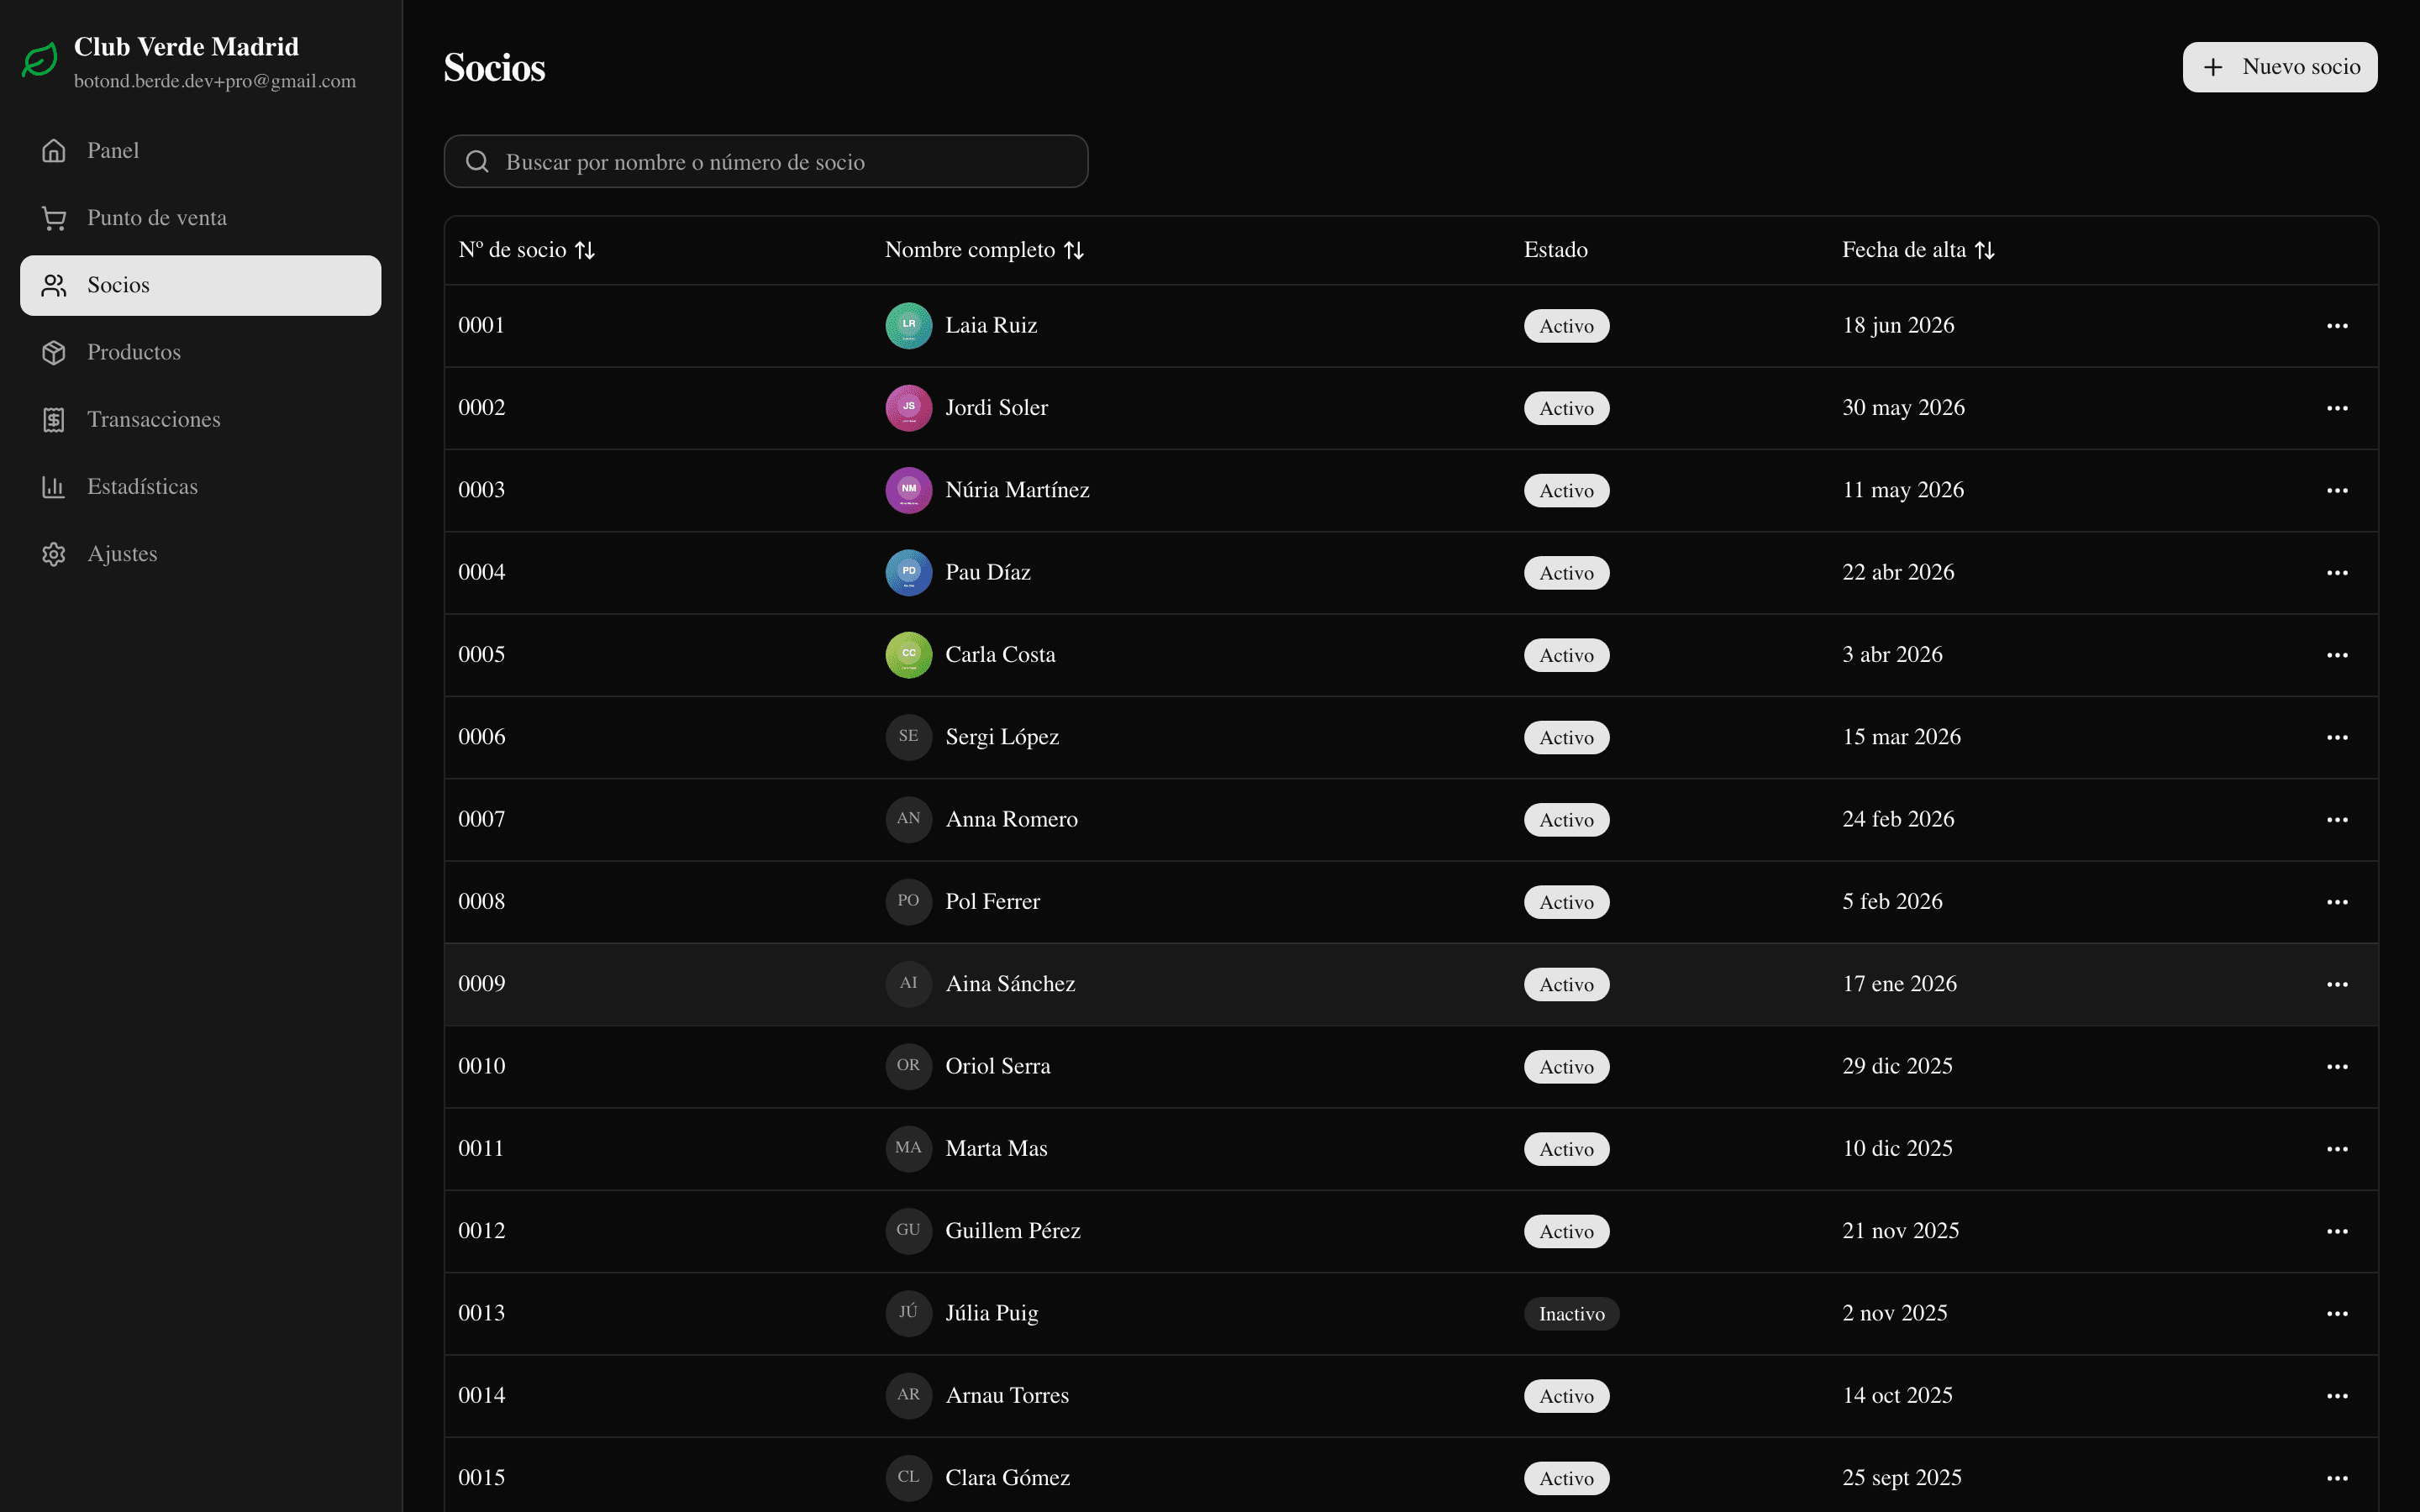This screenshot has width=2420, height=1512.
Task: Open actions menu for Júlia Puig
Action: click(x=2337, y=1313)
